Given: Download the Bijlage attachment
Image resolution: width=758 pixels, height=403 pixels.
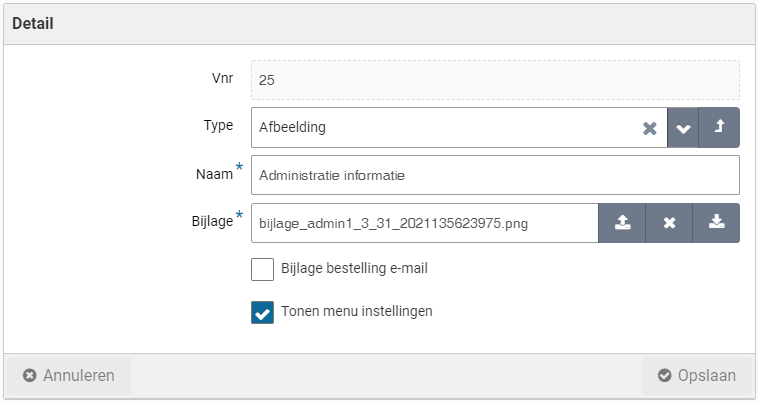Looking at the screenshot, I should click(716, 223).
